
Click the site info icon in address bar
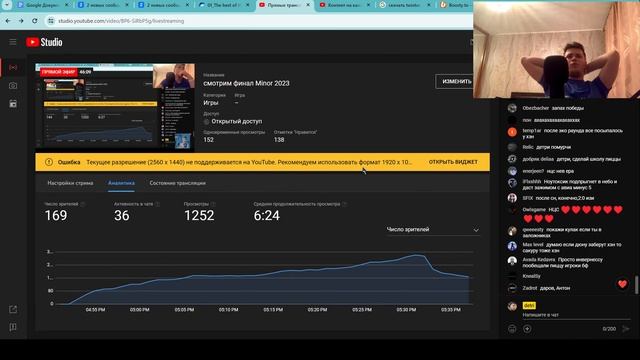pyautogui.click(x=51, y=21)
